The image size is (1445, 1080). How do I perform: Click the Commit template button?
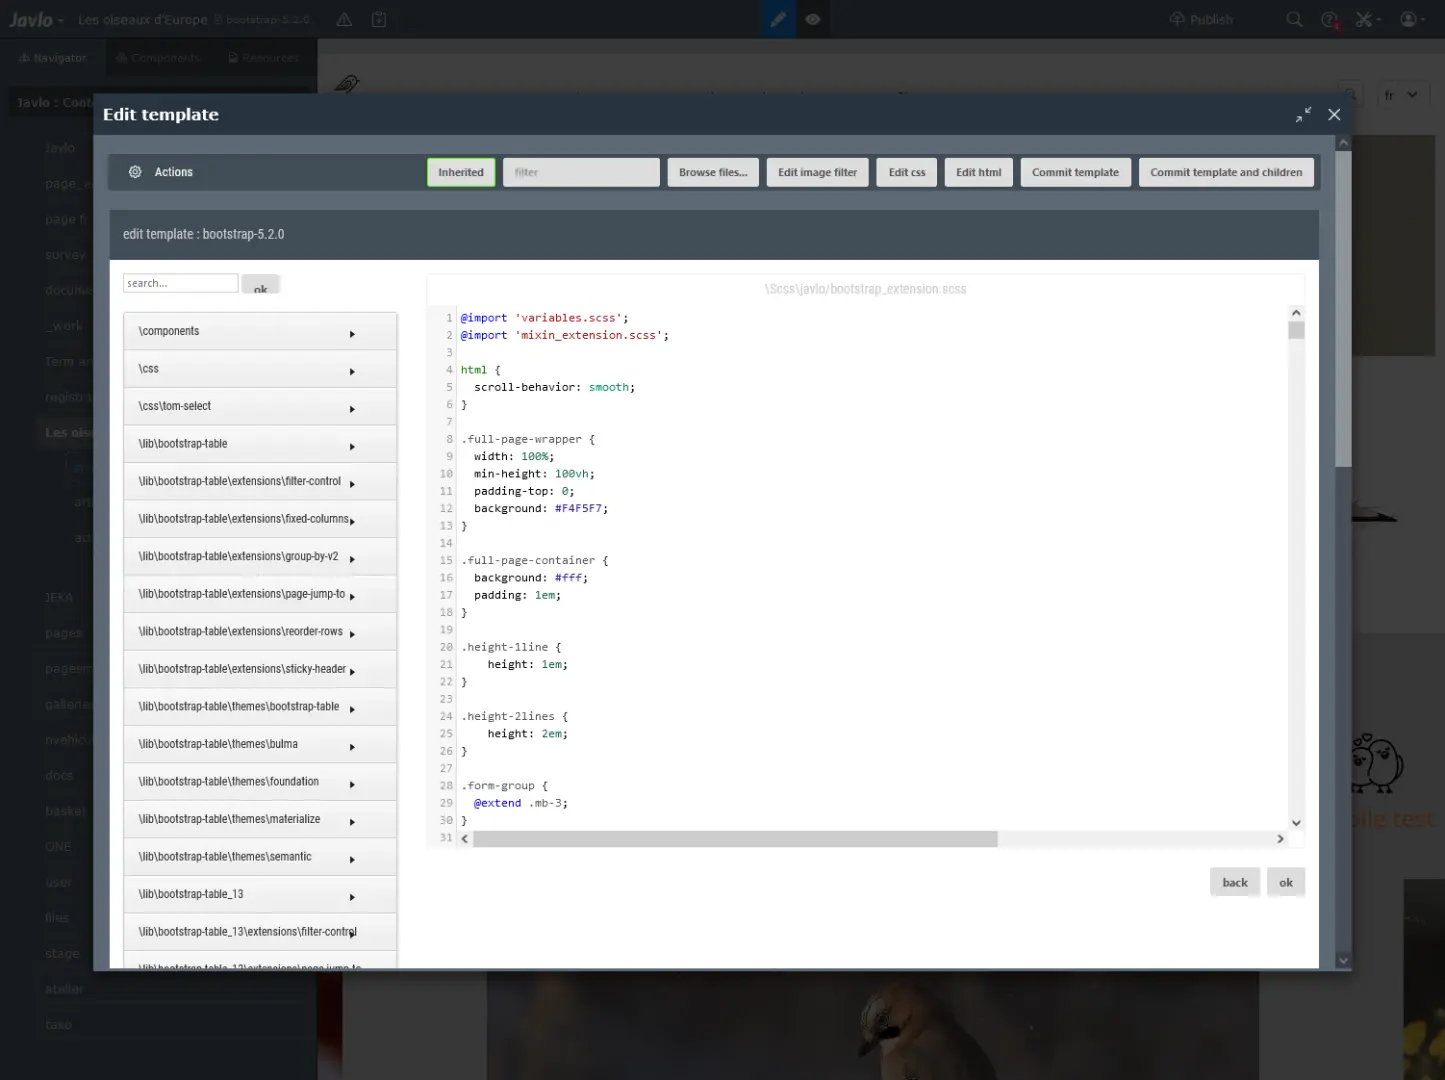(1075, 172)
